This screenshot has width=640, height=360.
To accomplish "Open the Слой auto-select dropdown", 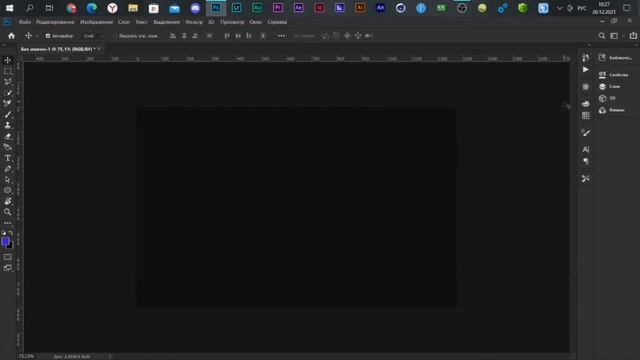I will pos(93,36).
